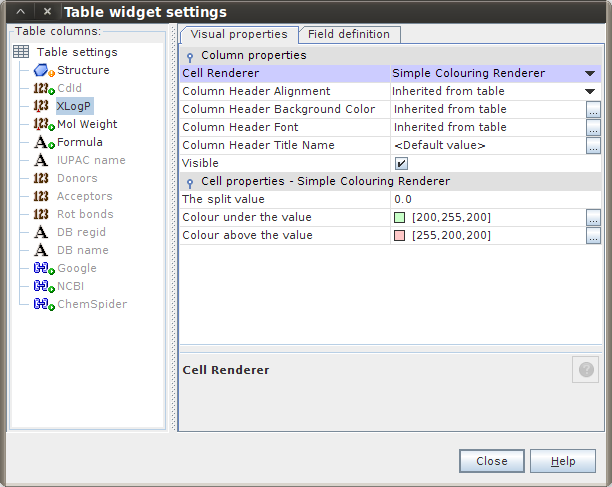The height and width of the screenshot is (487, 612).
Task: Click the ChemSpider link column icon
Action: (x=42, y=304)
